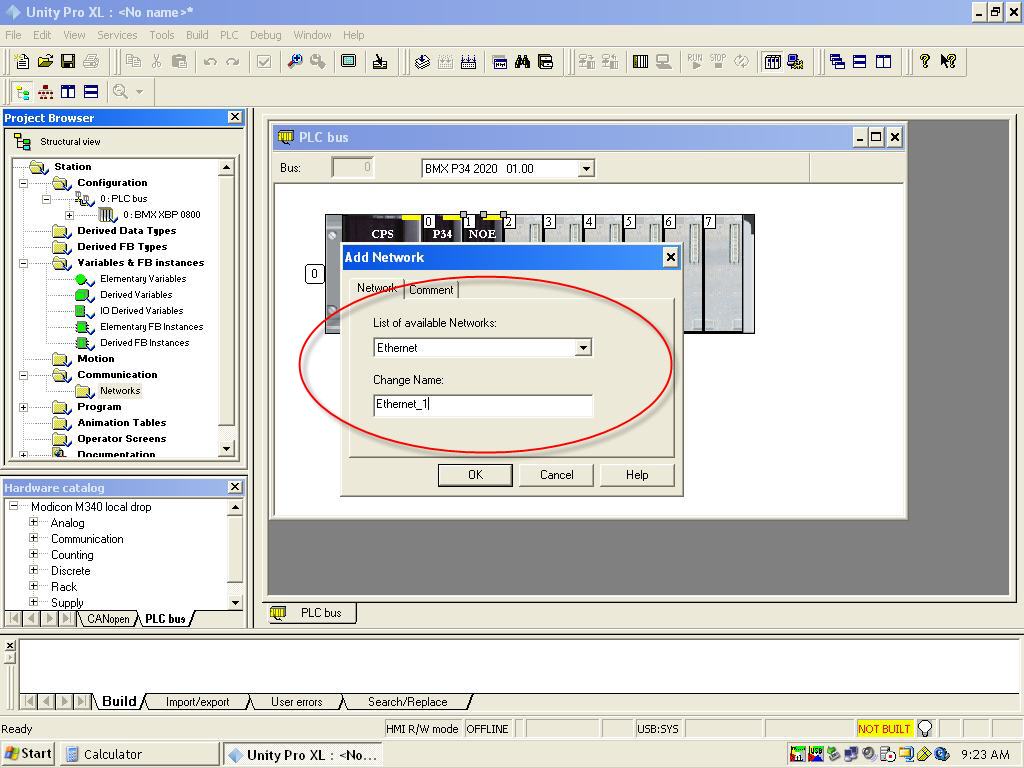The height and width of the screenshot is (768, 1024).
Task: Click the Windows Start button
Action: [x=28, y=754]
